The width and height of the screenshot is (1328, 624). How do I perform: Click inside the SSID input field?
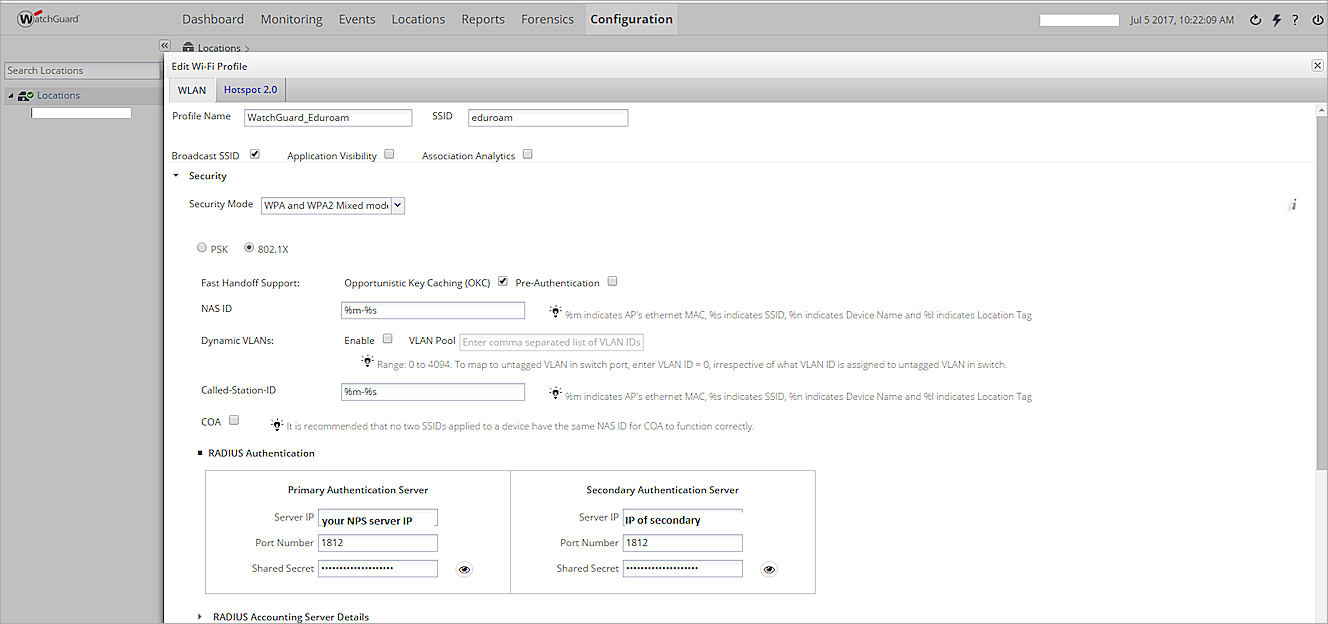[x=547, y=117]
